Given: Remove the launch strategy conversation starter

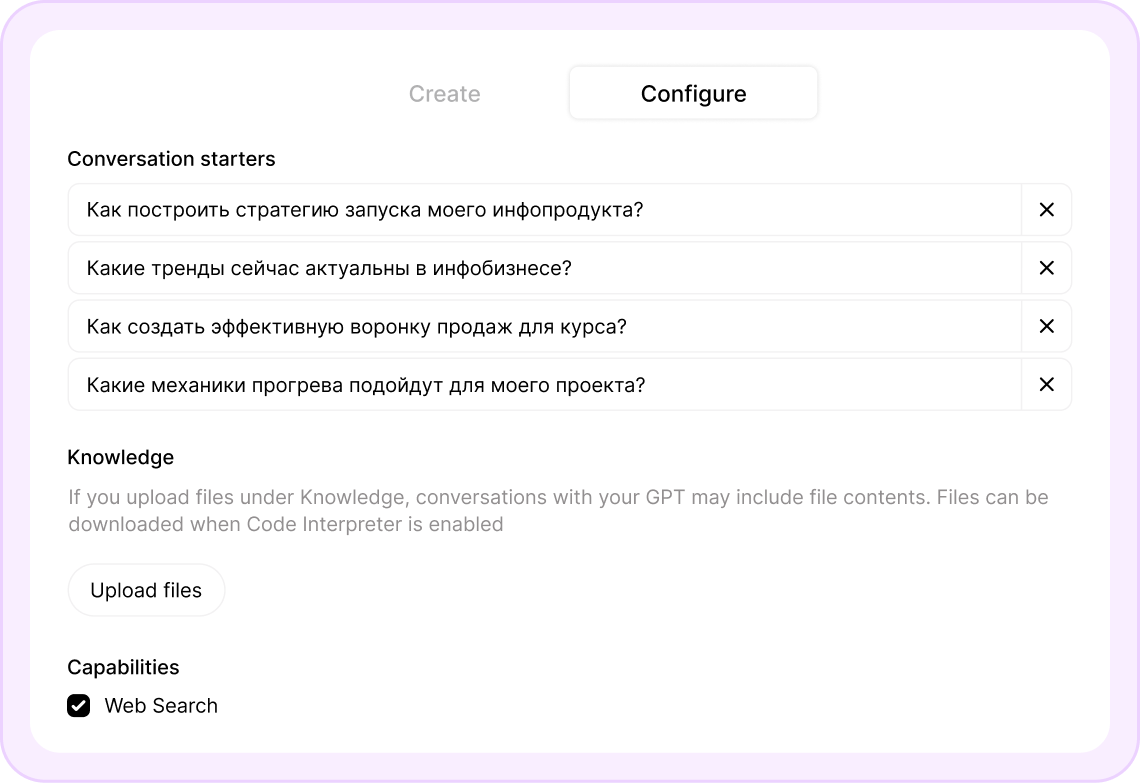Looking at the screenshot, I should pos(1046,210).
